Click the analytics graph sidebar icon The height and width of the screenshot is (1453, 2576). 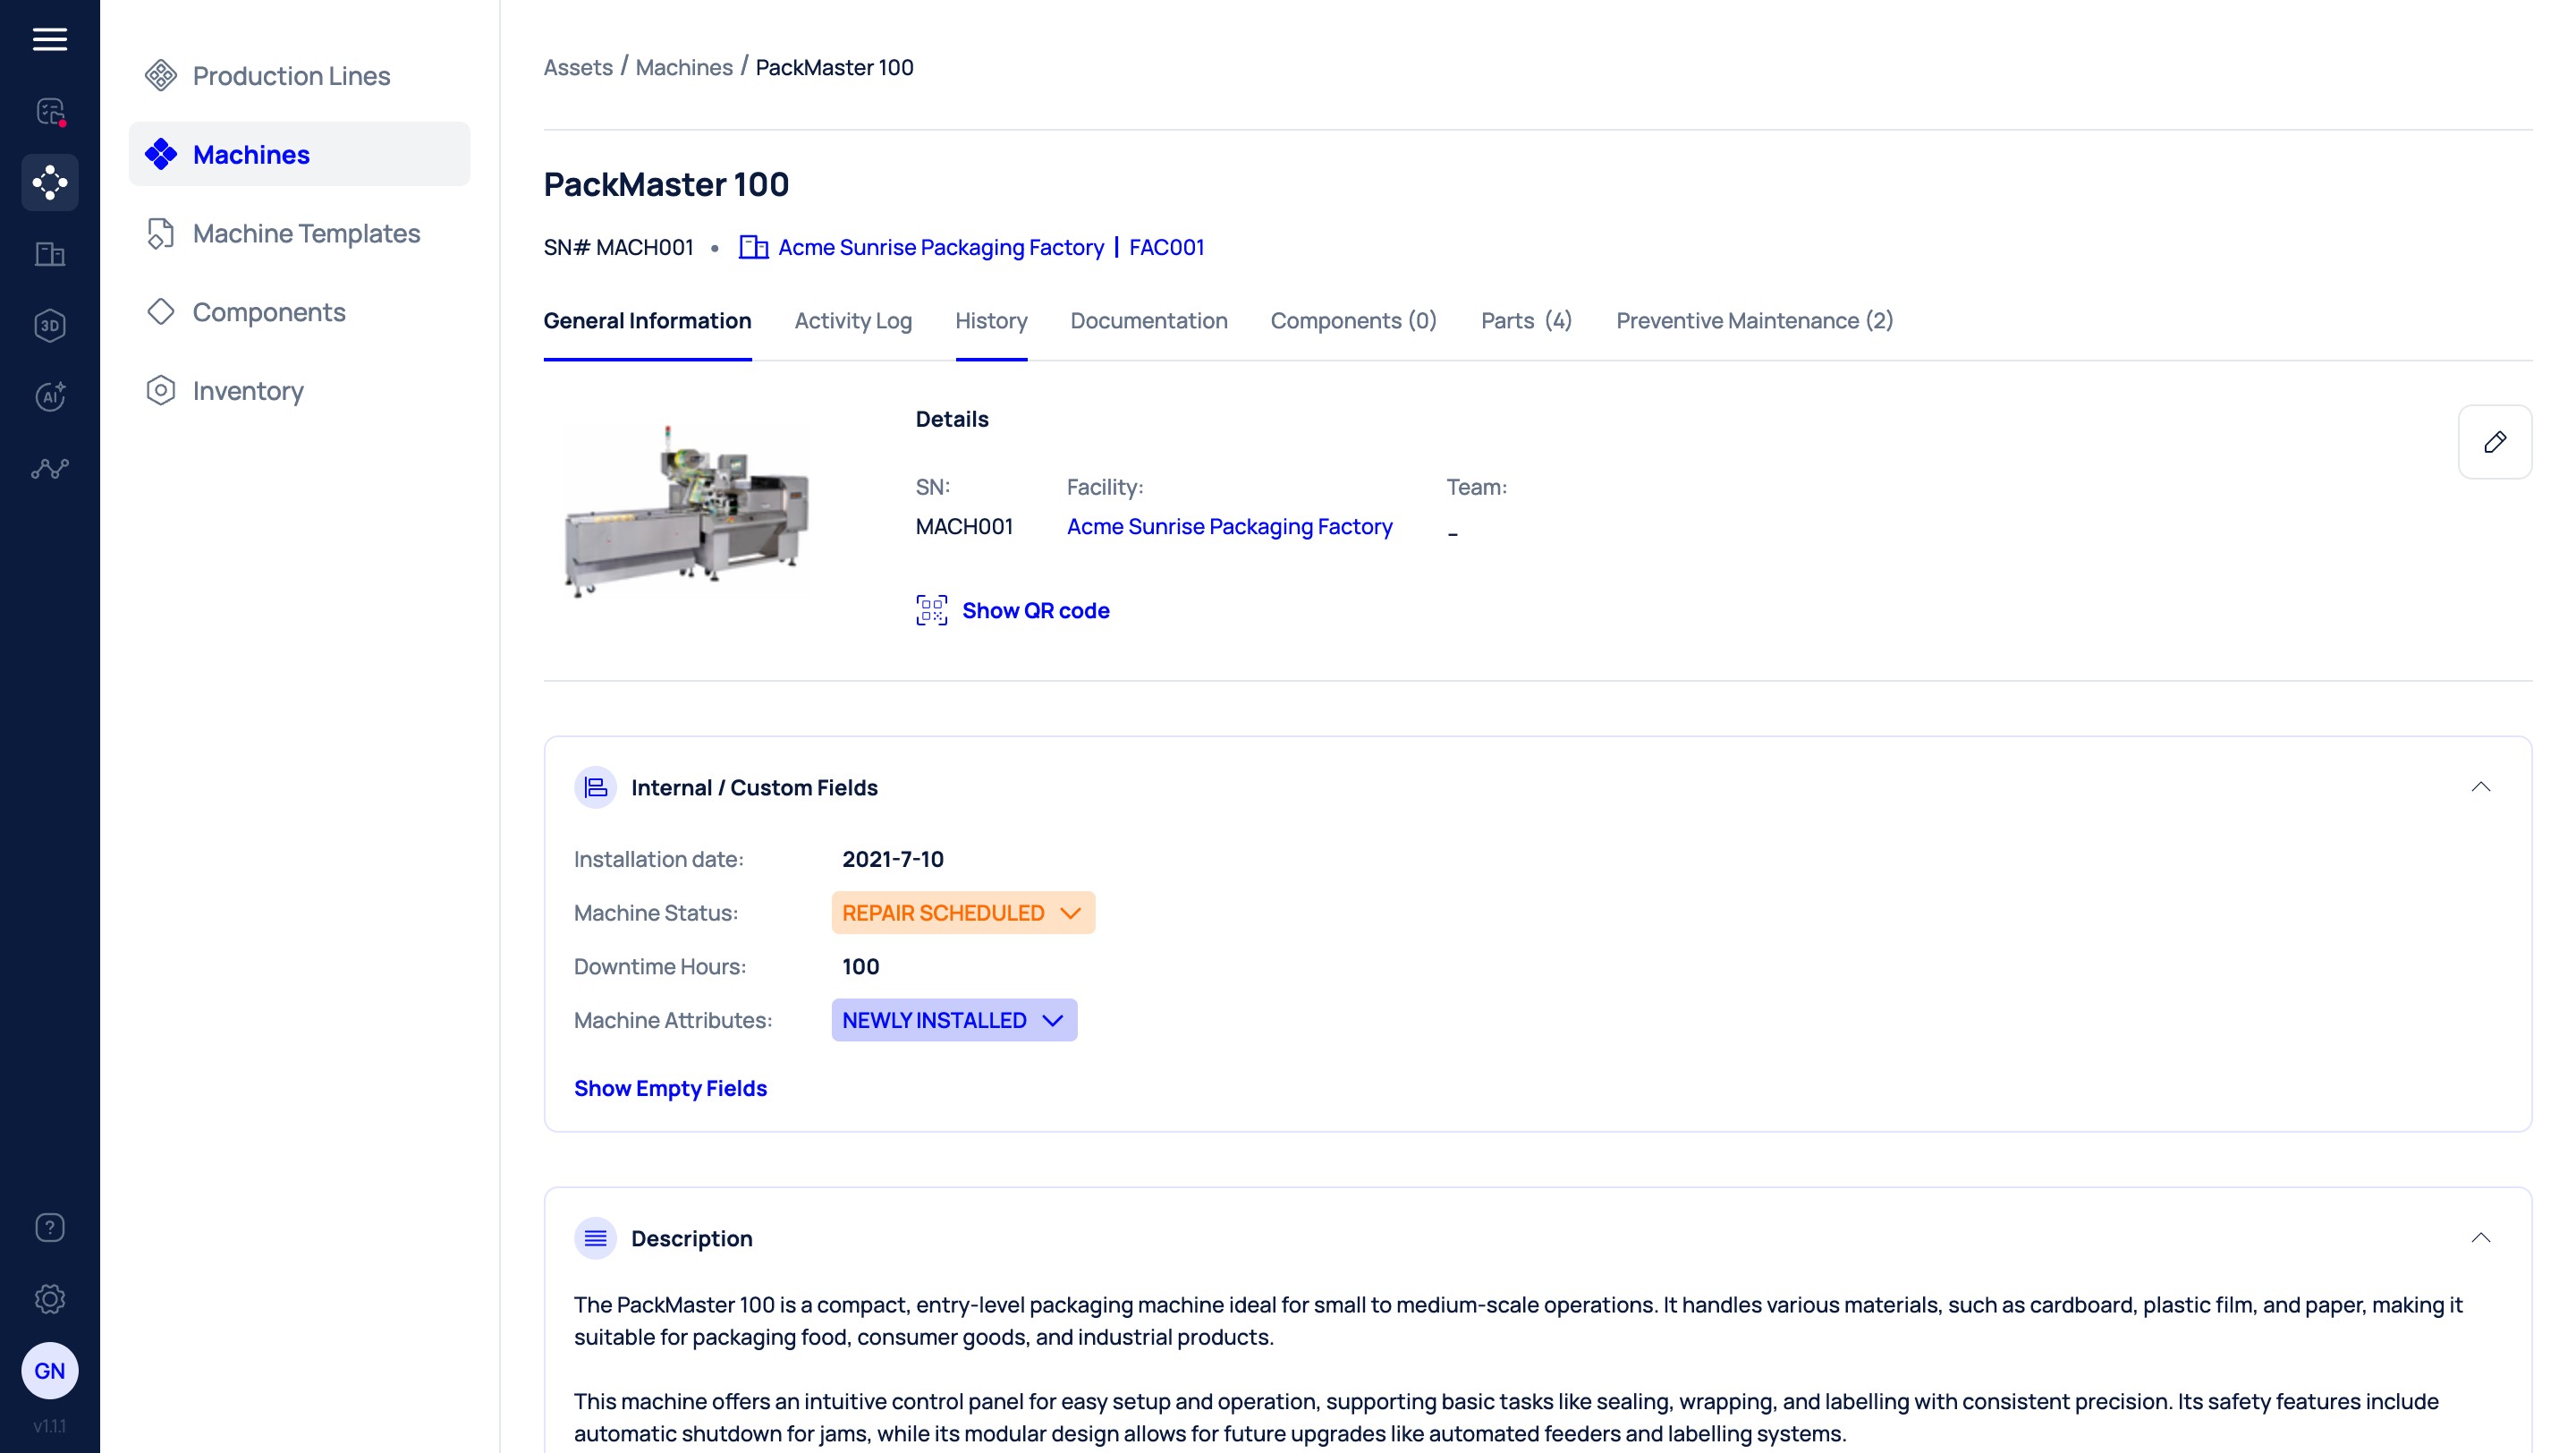coord(49,468)
